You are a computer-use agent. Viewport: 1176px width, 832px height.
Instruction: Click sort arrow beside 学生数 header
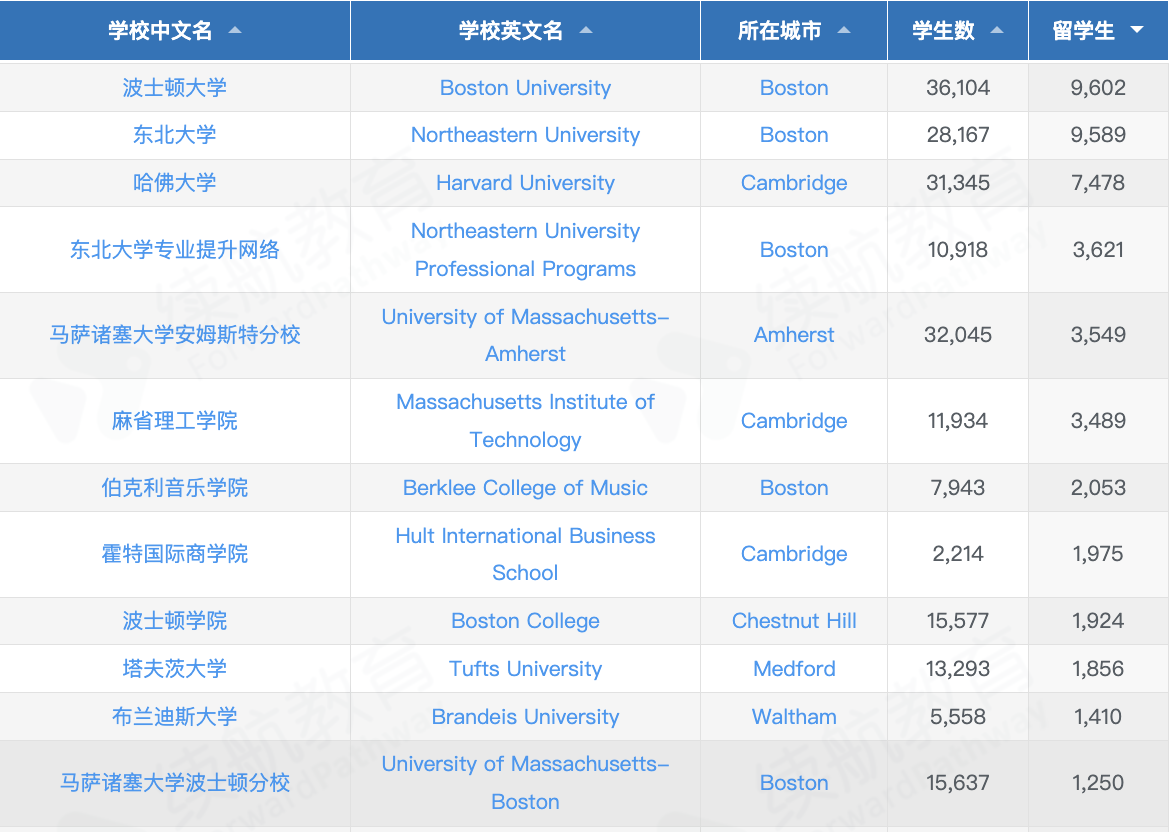(997, 31)
